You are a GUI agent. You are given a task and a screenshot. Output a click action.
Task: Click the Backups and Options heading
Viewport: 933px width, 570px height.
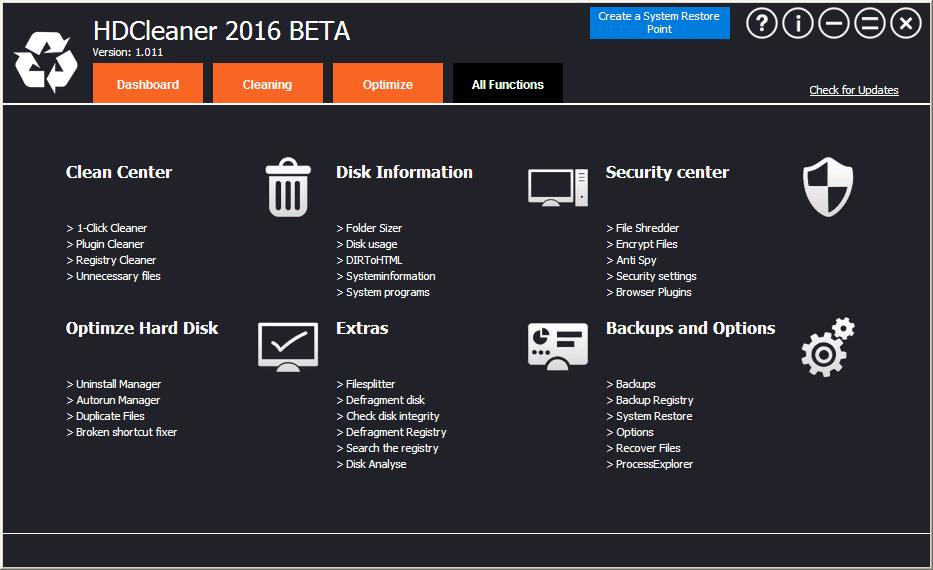pos(691,328)
